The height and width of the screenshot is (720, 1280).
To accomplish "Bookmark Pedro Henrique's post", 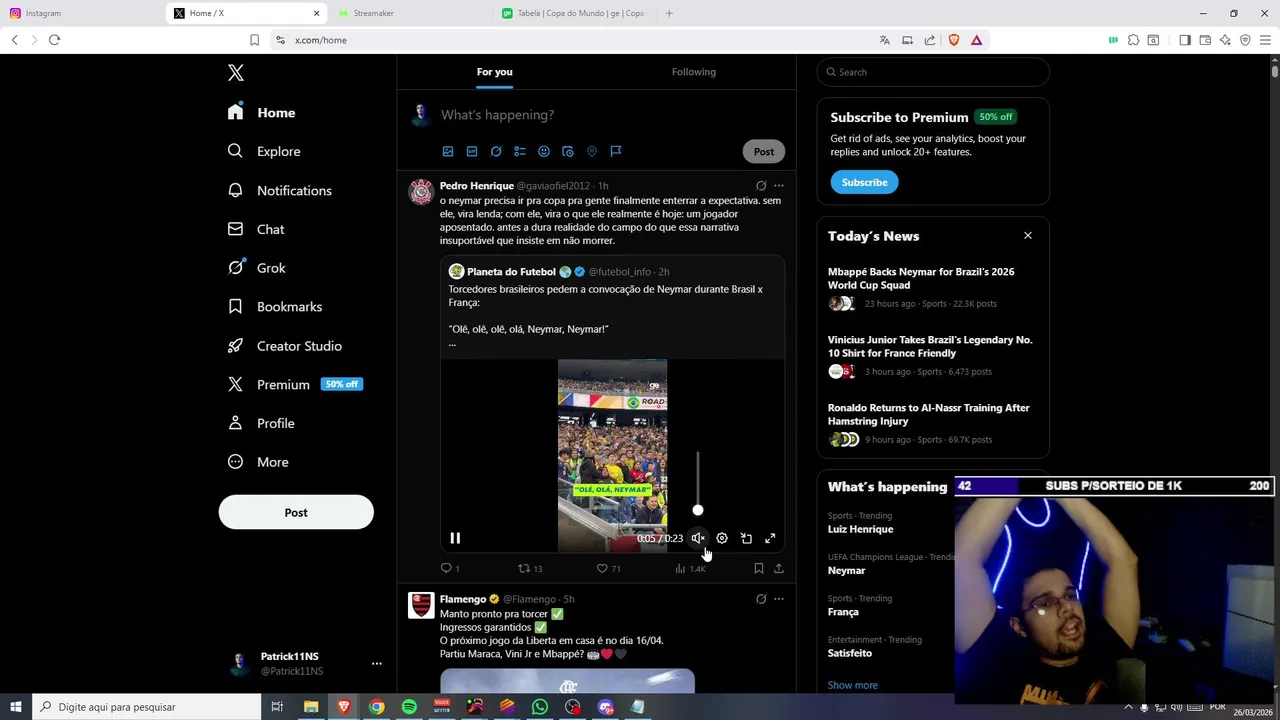I will (x=759, y=568).
